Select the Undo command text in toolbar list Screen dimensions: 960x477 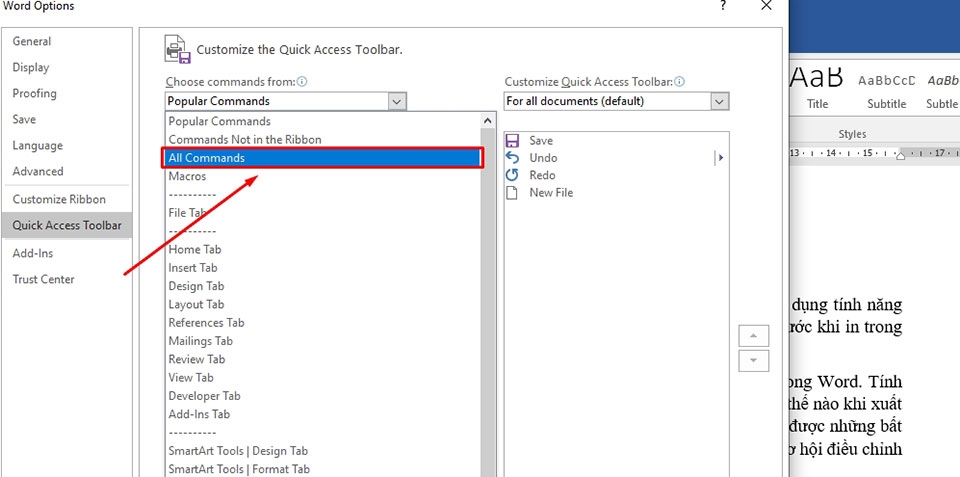coord(544,158)
